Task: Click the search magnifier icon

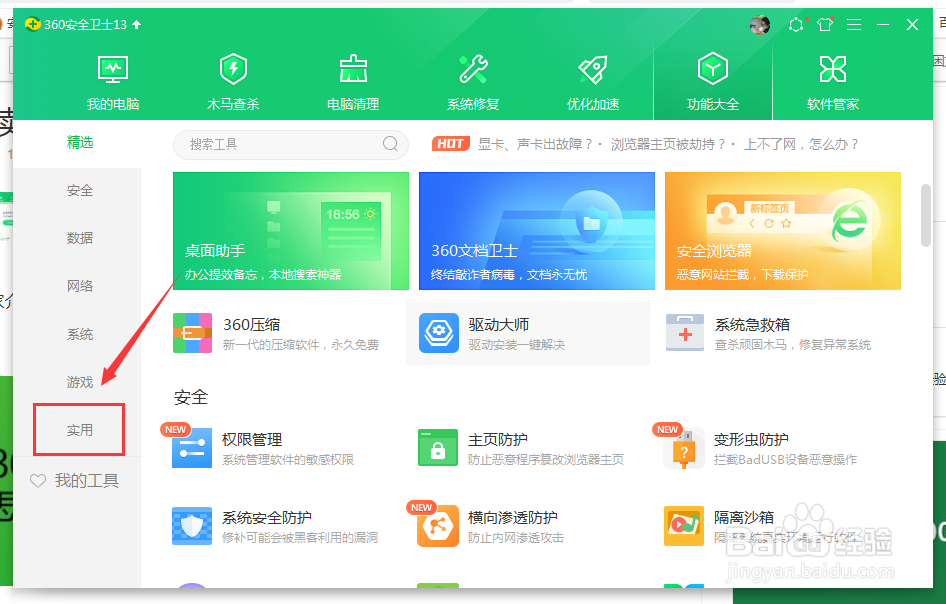Action: click(390, 144)
